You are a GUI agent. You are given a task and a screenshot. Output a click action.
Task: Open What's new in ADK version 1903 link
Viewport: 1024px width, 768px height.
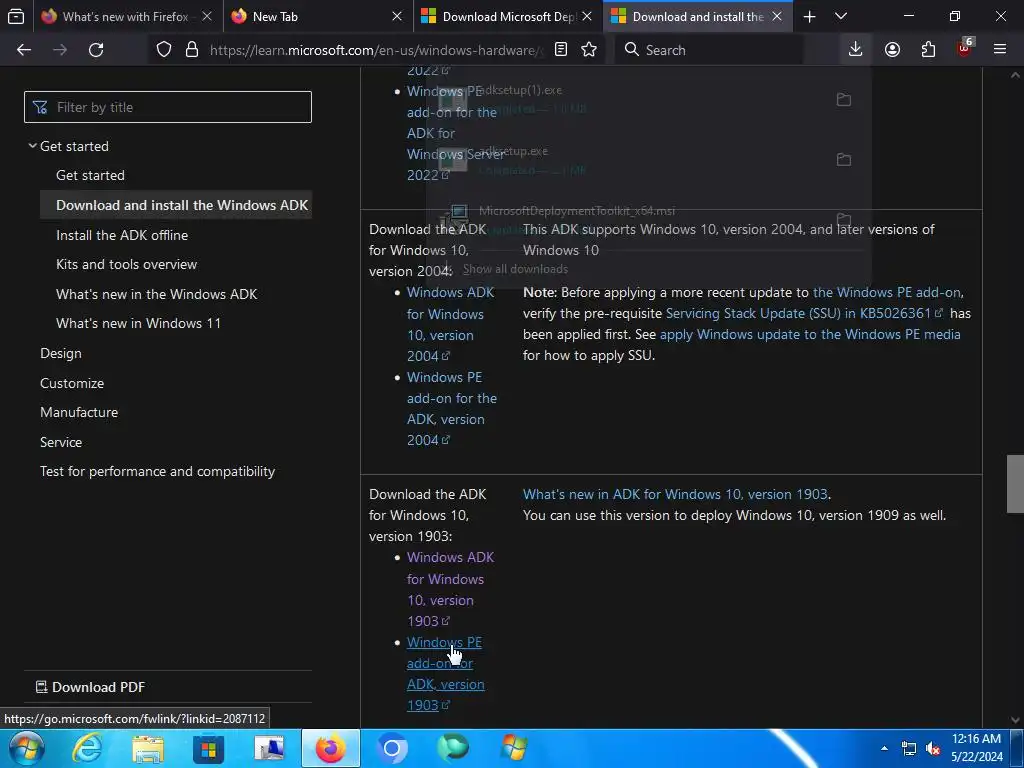675,494
